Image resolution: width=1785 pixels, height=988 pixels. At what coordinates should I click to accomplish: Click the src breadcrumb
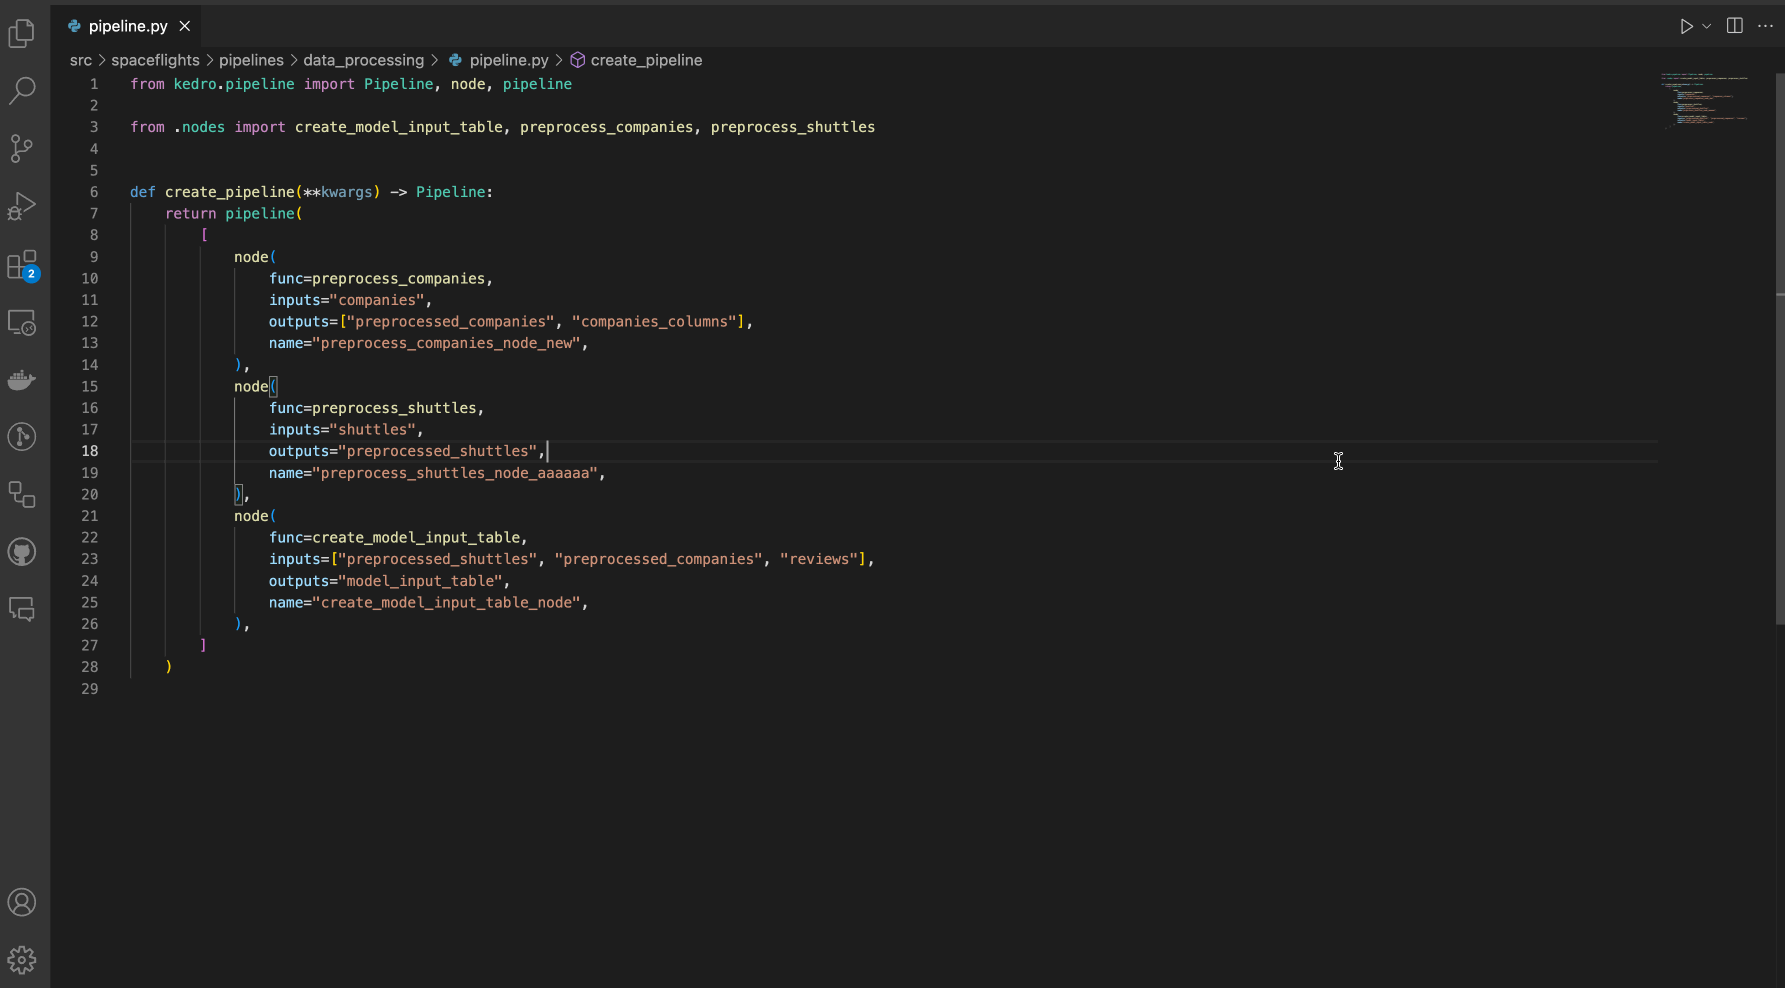[81, 60]
